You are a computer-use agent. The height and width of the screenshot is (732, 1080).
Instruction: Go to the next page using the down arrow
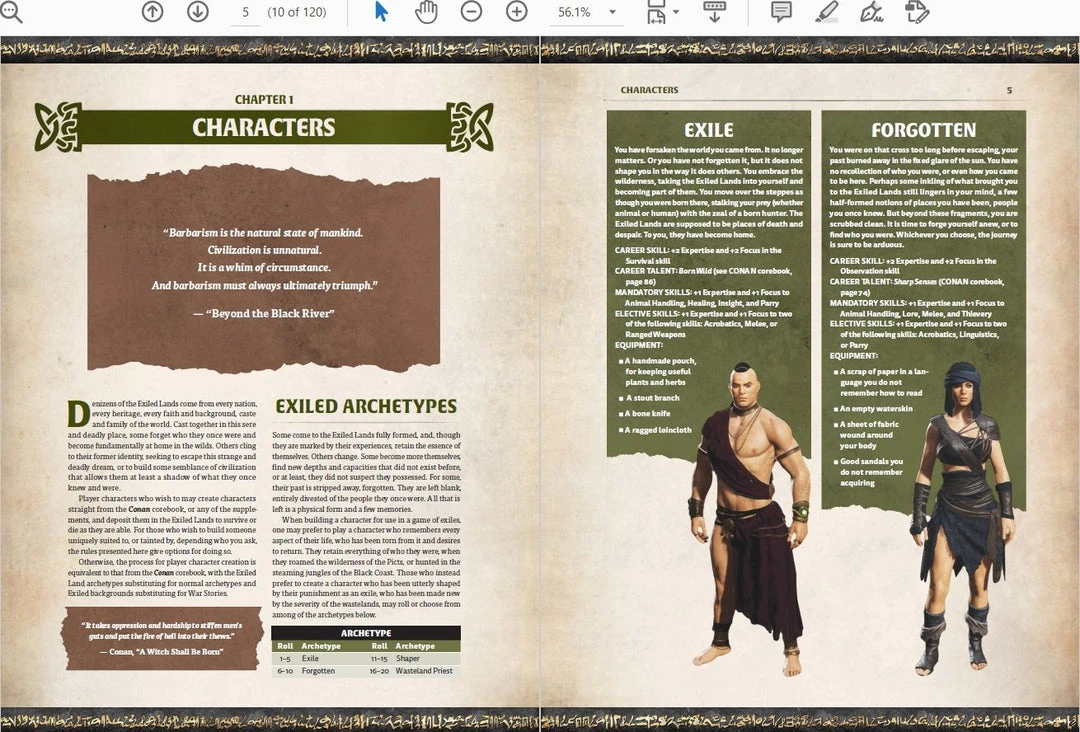pyautogui.click(x=197, y=13)
